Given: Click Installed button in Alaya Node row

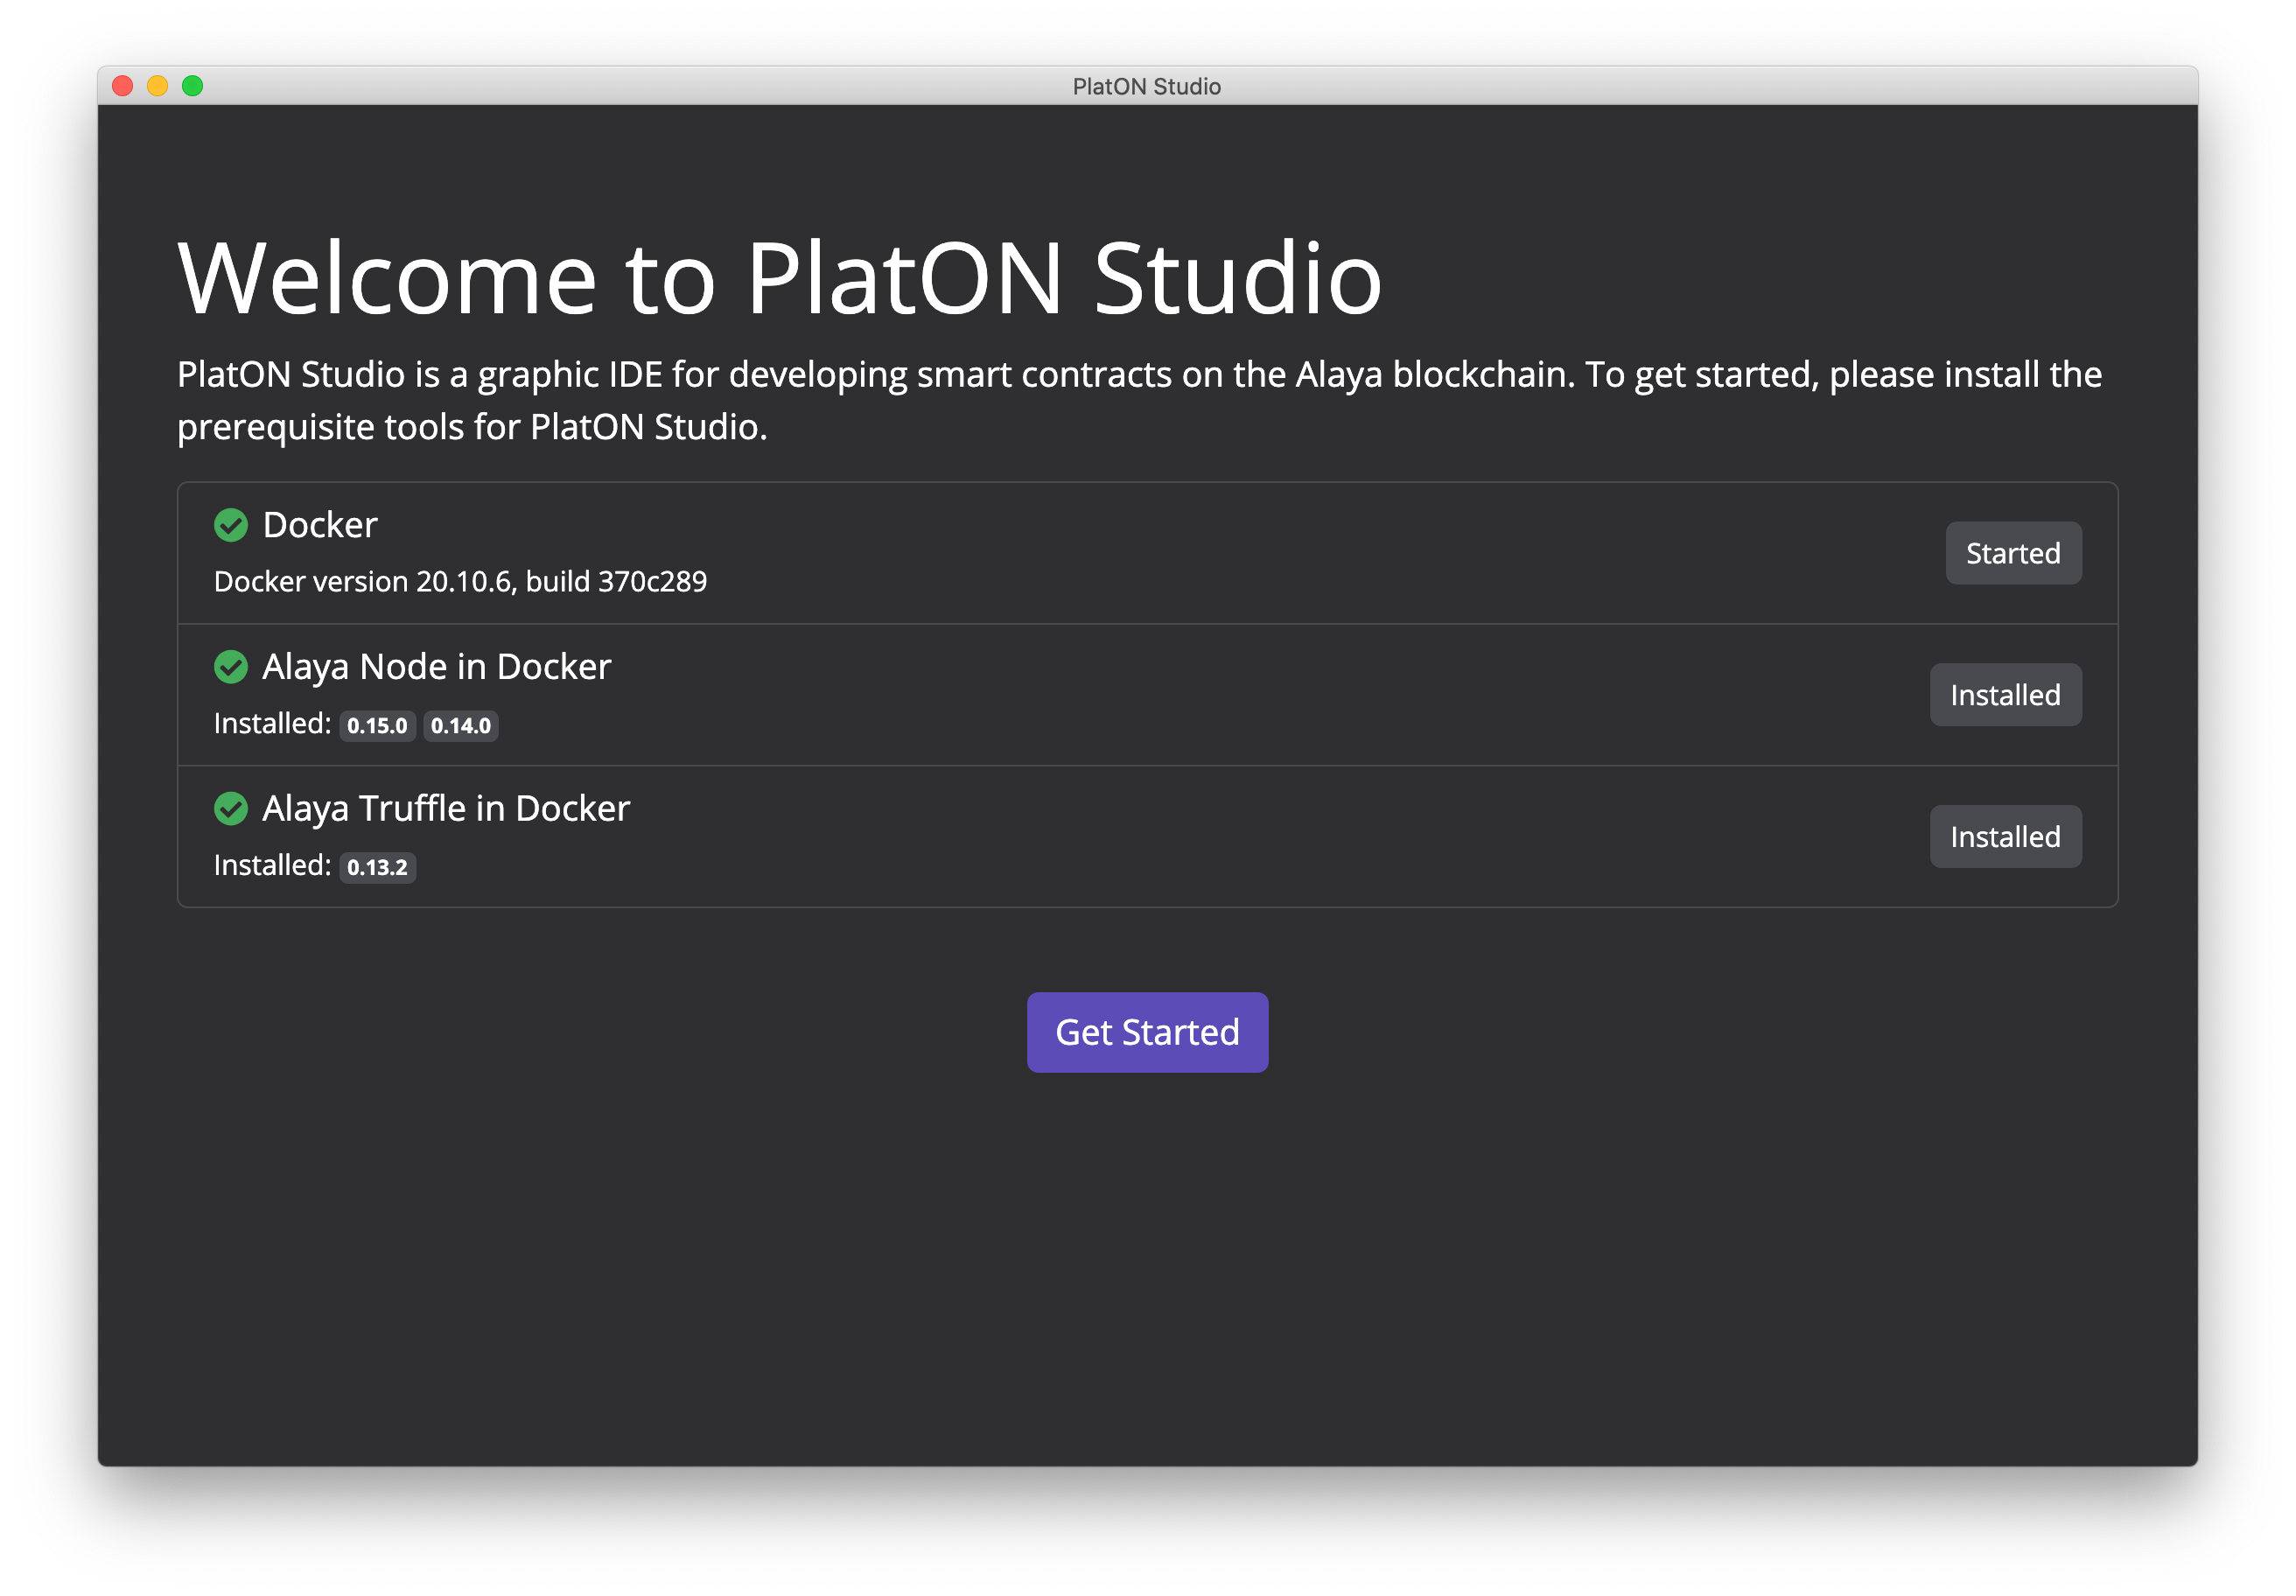Looking at the screenshot, I should click(2004, 695).
